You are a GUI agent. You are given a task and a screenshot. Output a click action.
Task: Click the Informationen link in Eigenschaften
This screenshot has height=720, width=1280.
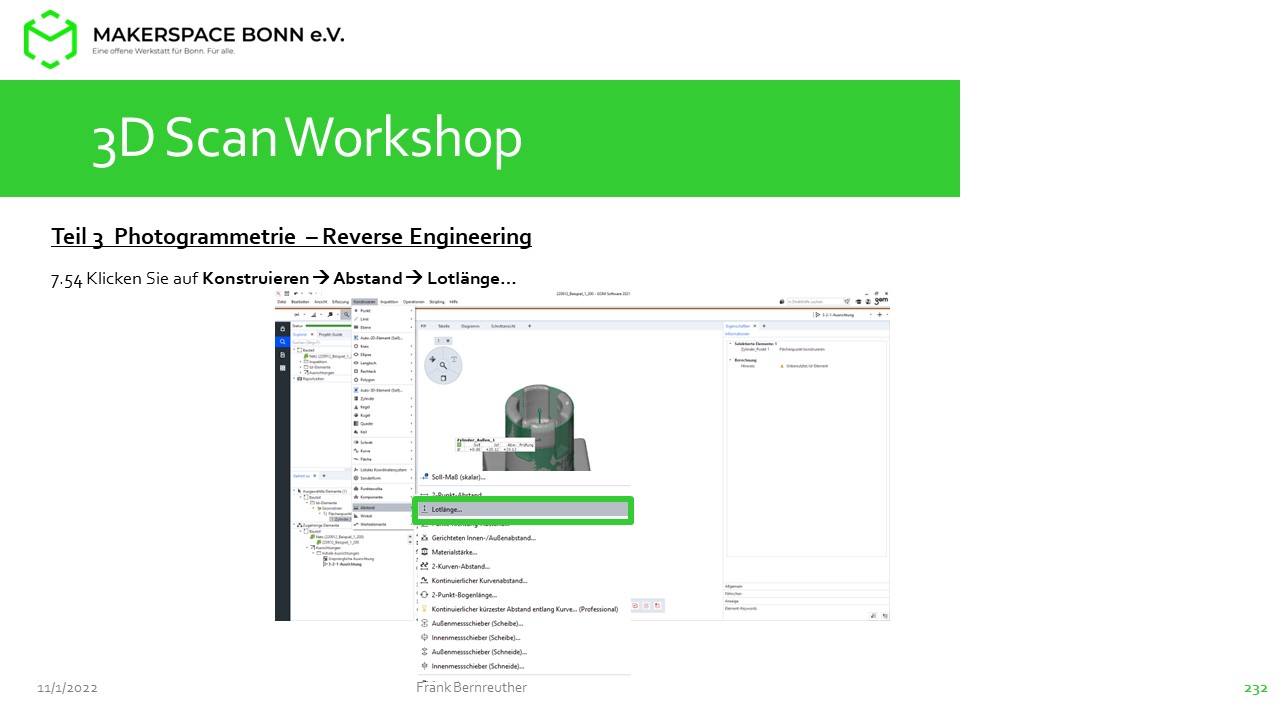pyautogui.click(x=737, y=334)
